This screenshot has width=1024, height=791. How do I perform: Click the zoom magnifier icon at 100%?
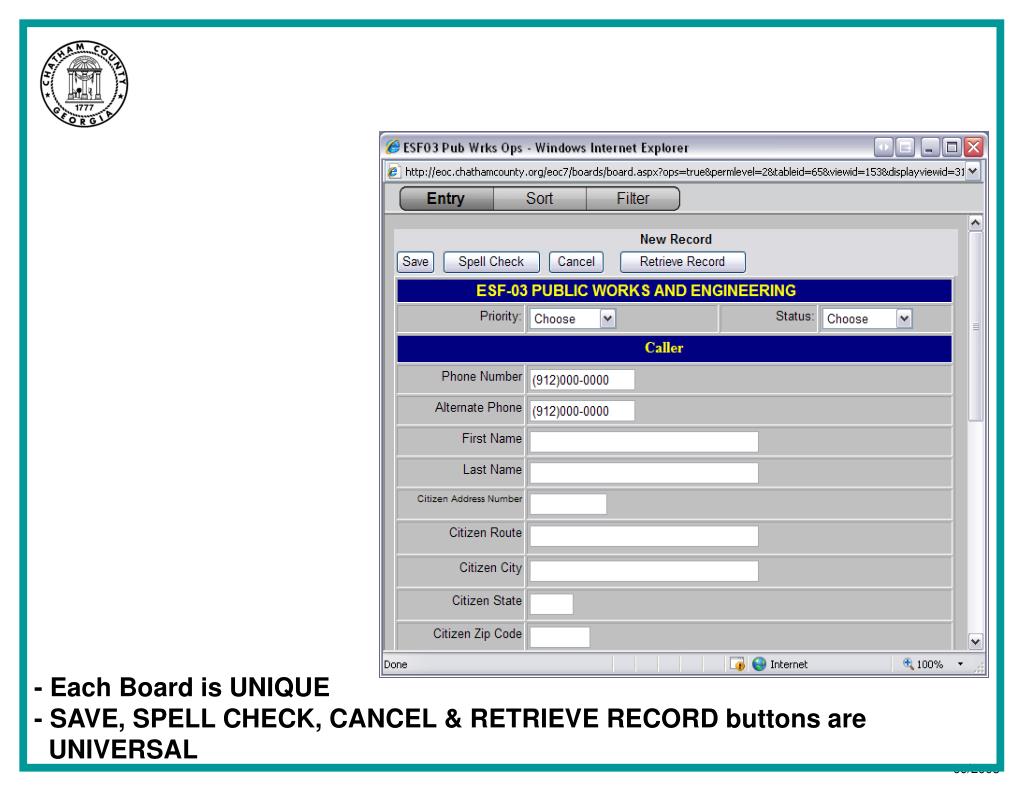pos(908,664)
